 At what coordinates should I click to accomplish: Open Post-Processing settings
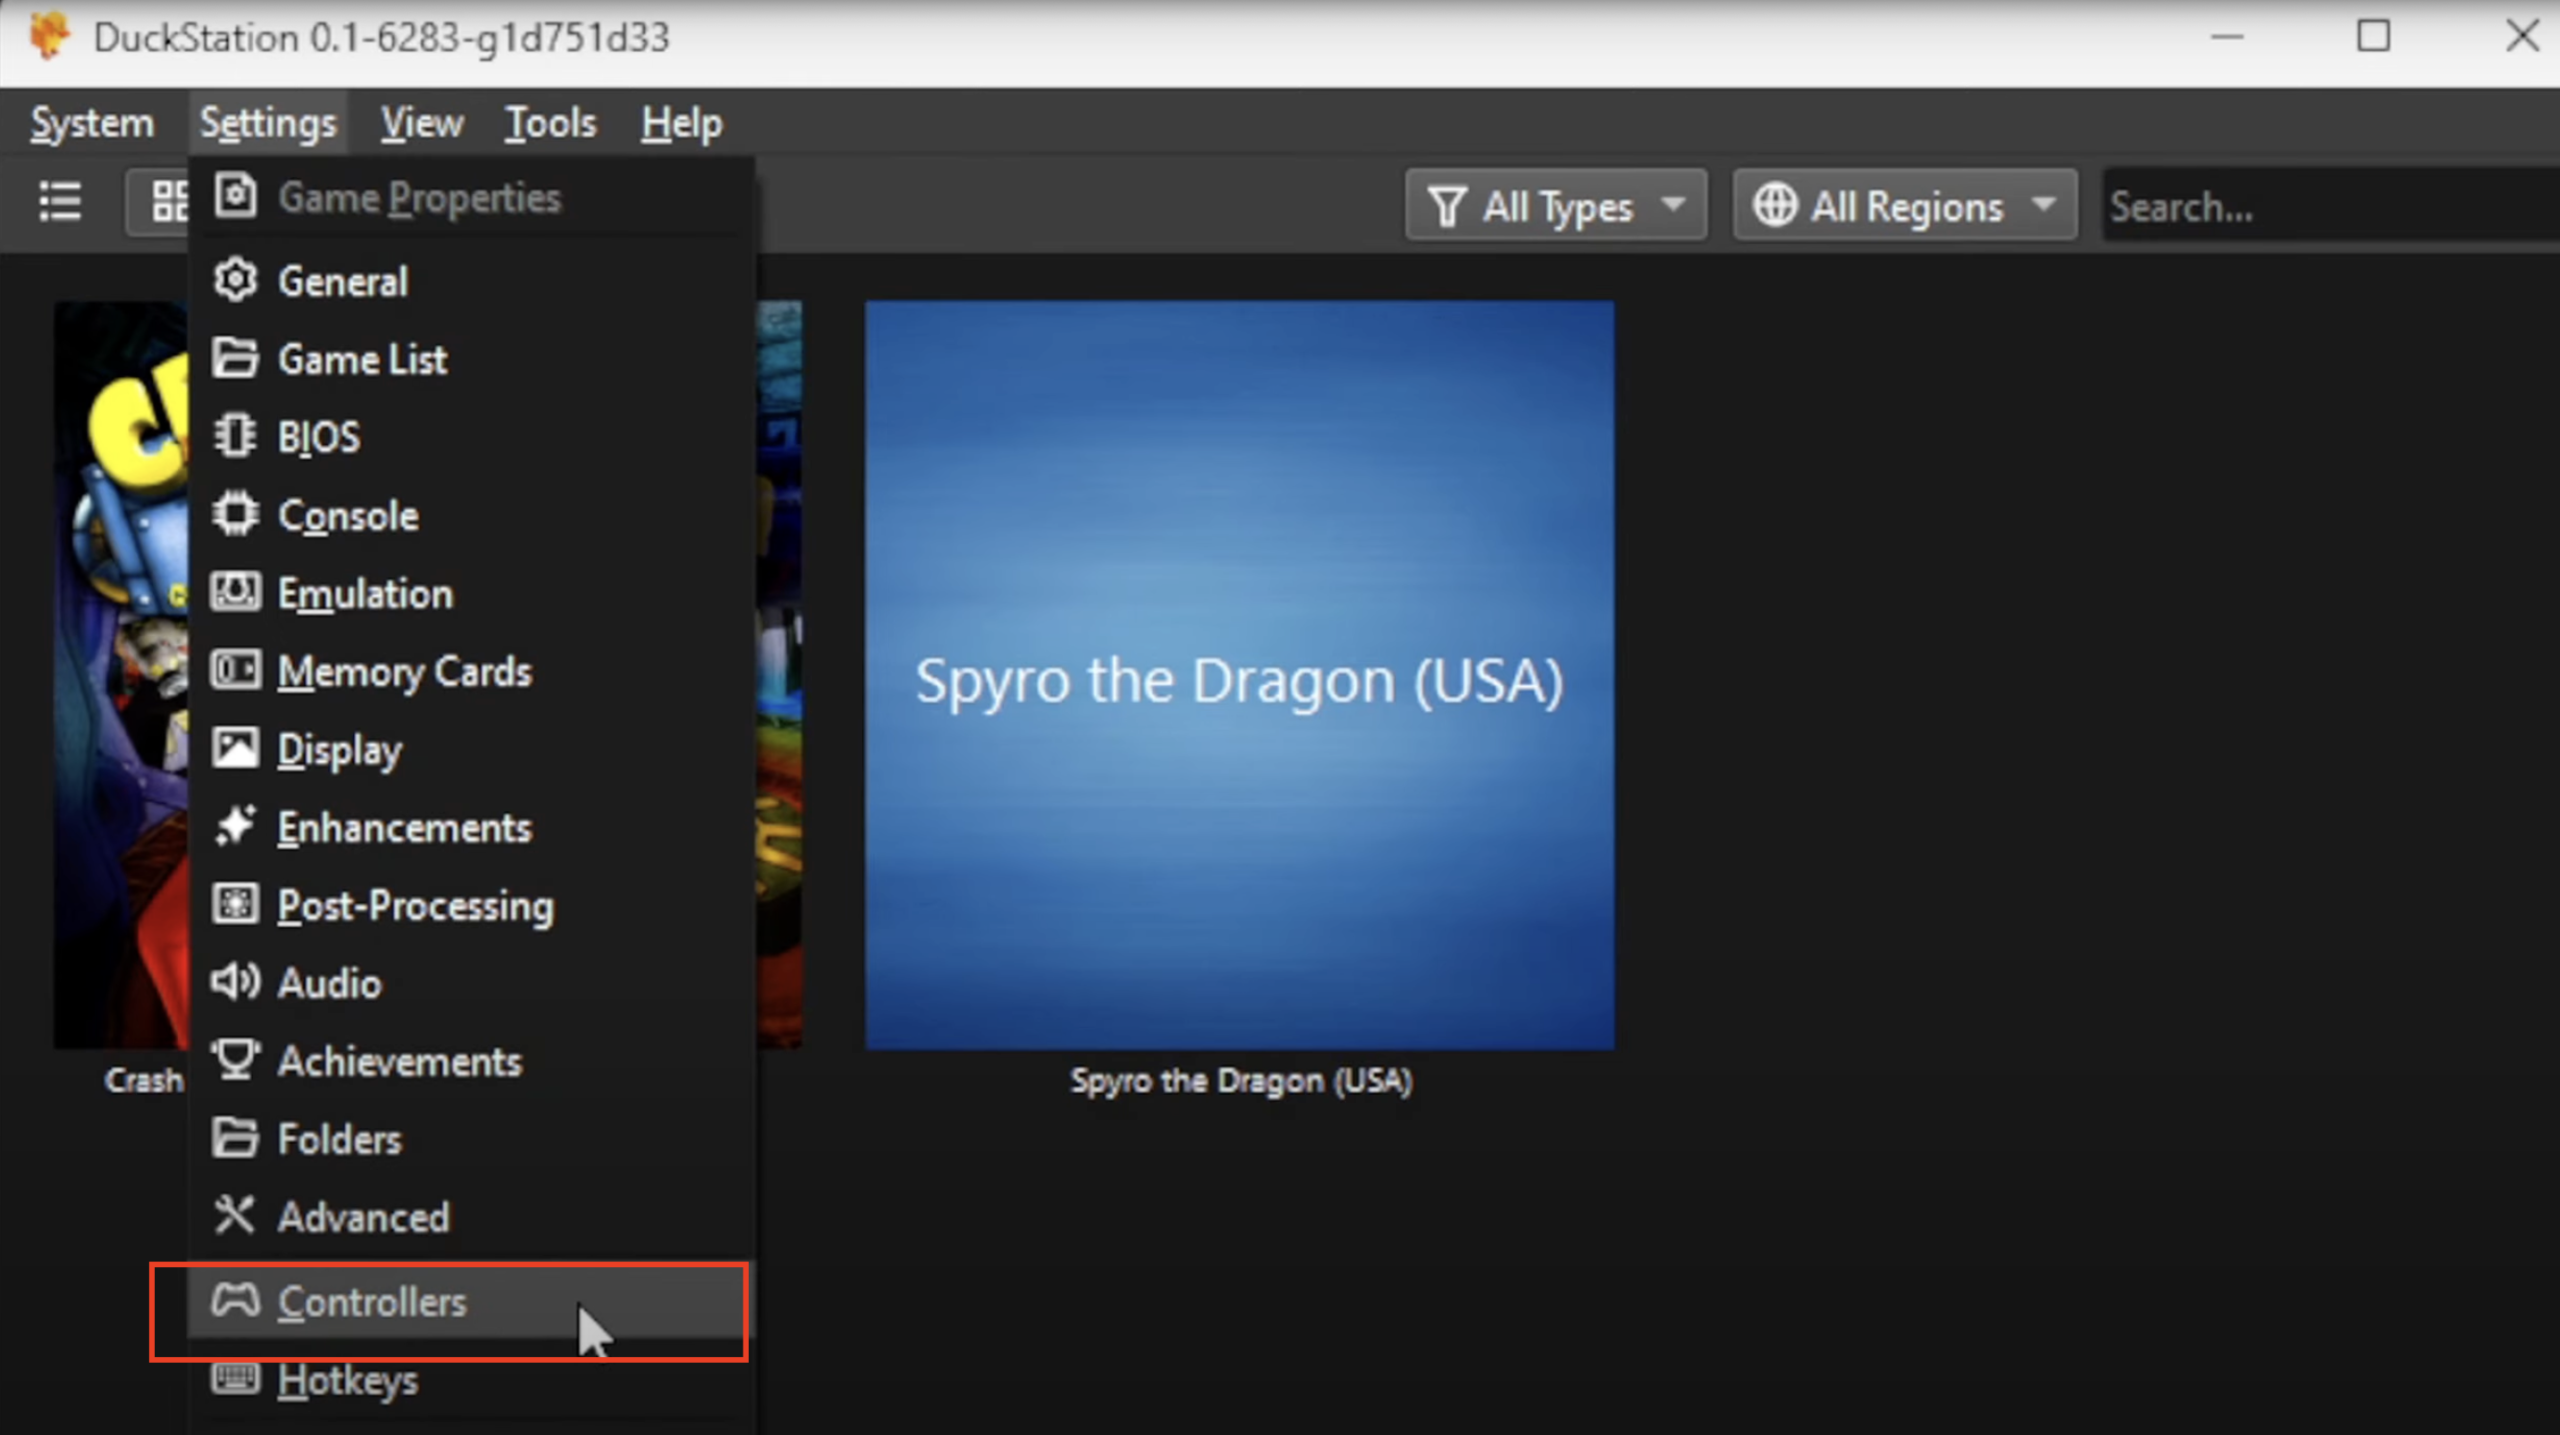point(472,905)
